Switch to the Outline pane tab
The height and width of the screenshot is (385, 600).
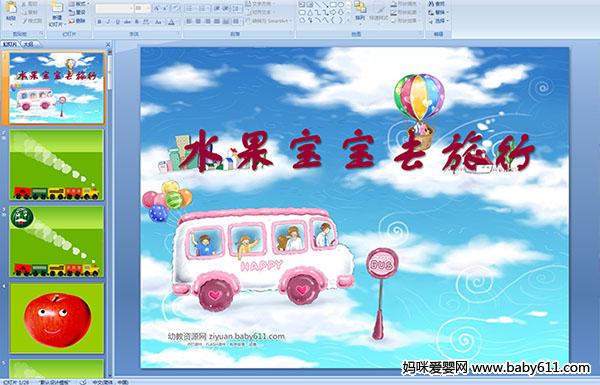point(28,44)
